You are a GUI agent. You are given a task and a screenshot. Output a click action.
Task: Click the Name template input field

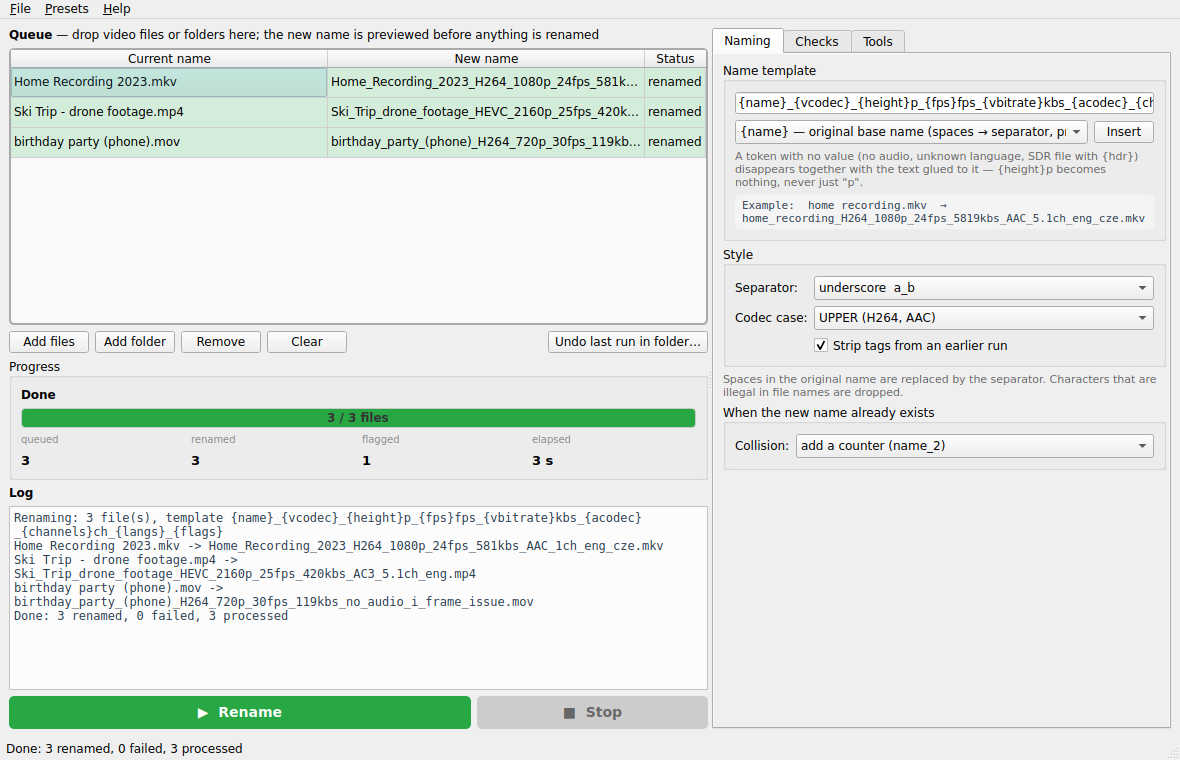tap(944, 102)
